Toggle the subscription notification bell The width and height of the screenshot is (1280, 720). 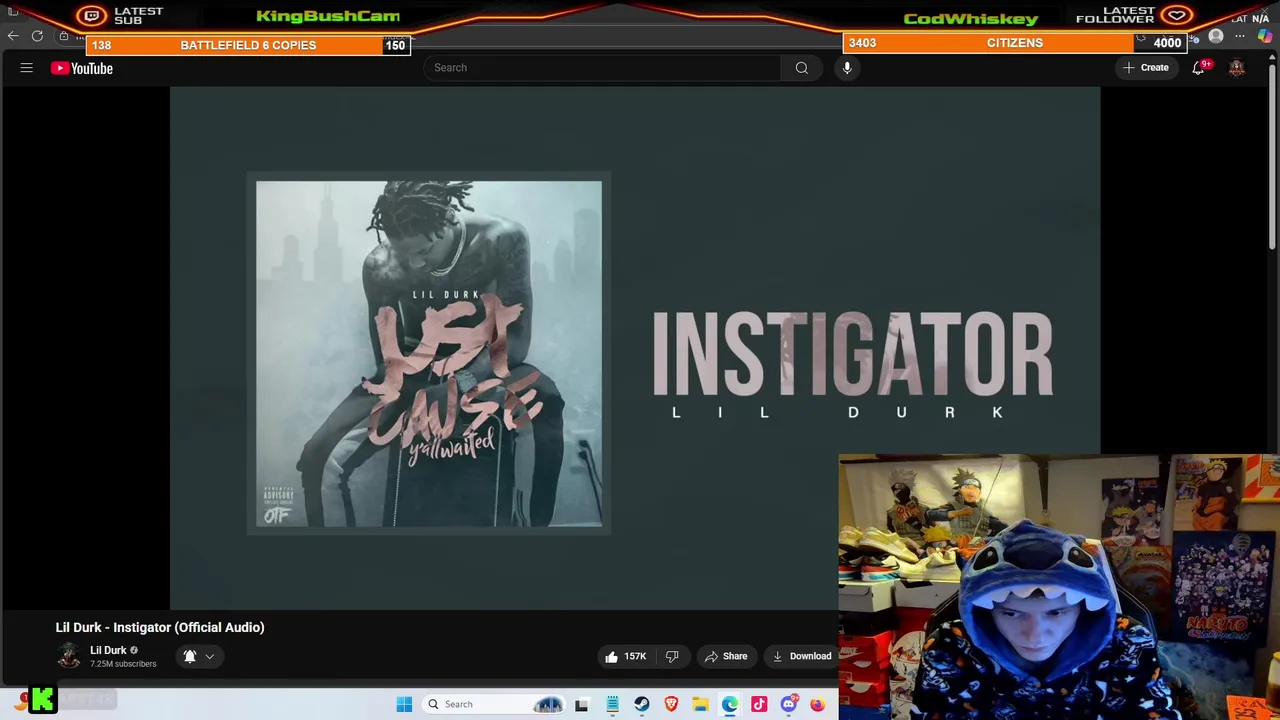[x=190, y=656]
